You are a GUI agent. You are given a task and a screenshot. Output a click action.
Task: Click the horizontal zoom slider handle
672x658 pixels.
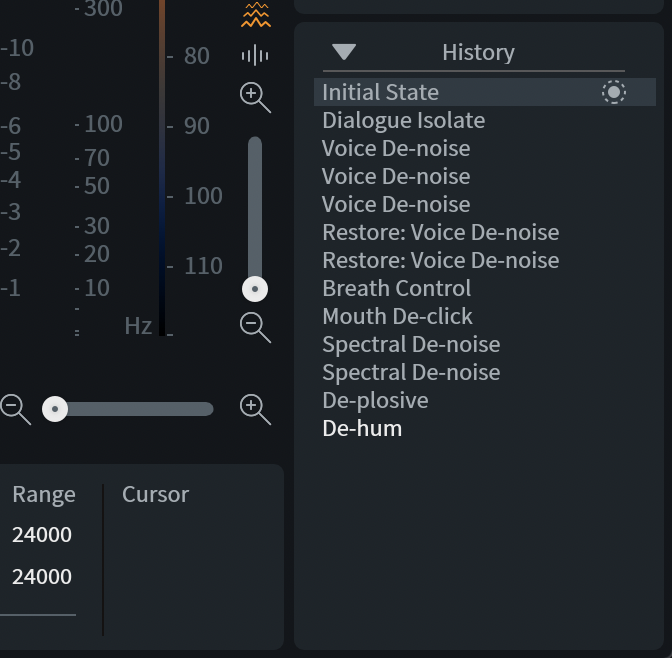55,409
